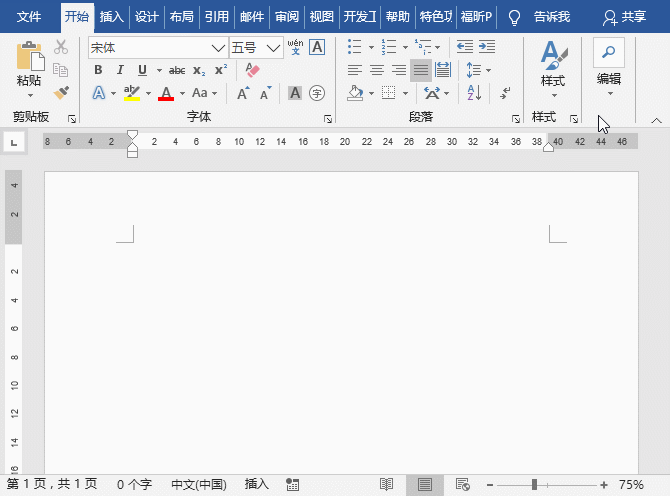The image size is (670, 496).
Task: Apply the yellow text highlight color
Action: click(x=132, y=93)
